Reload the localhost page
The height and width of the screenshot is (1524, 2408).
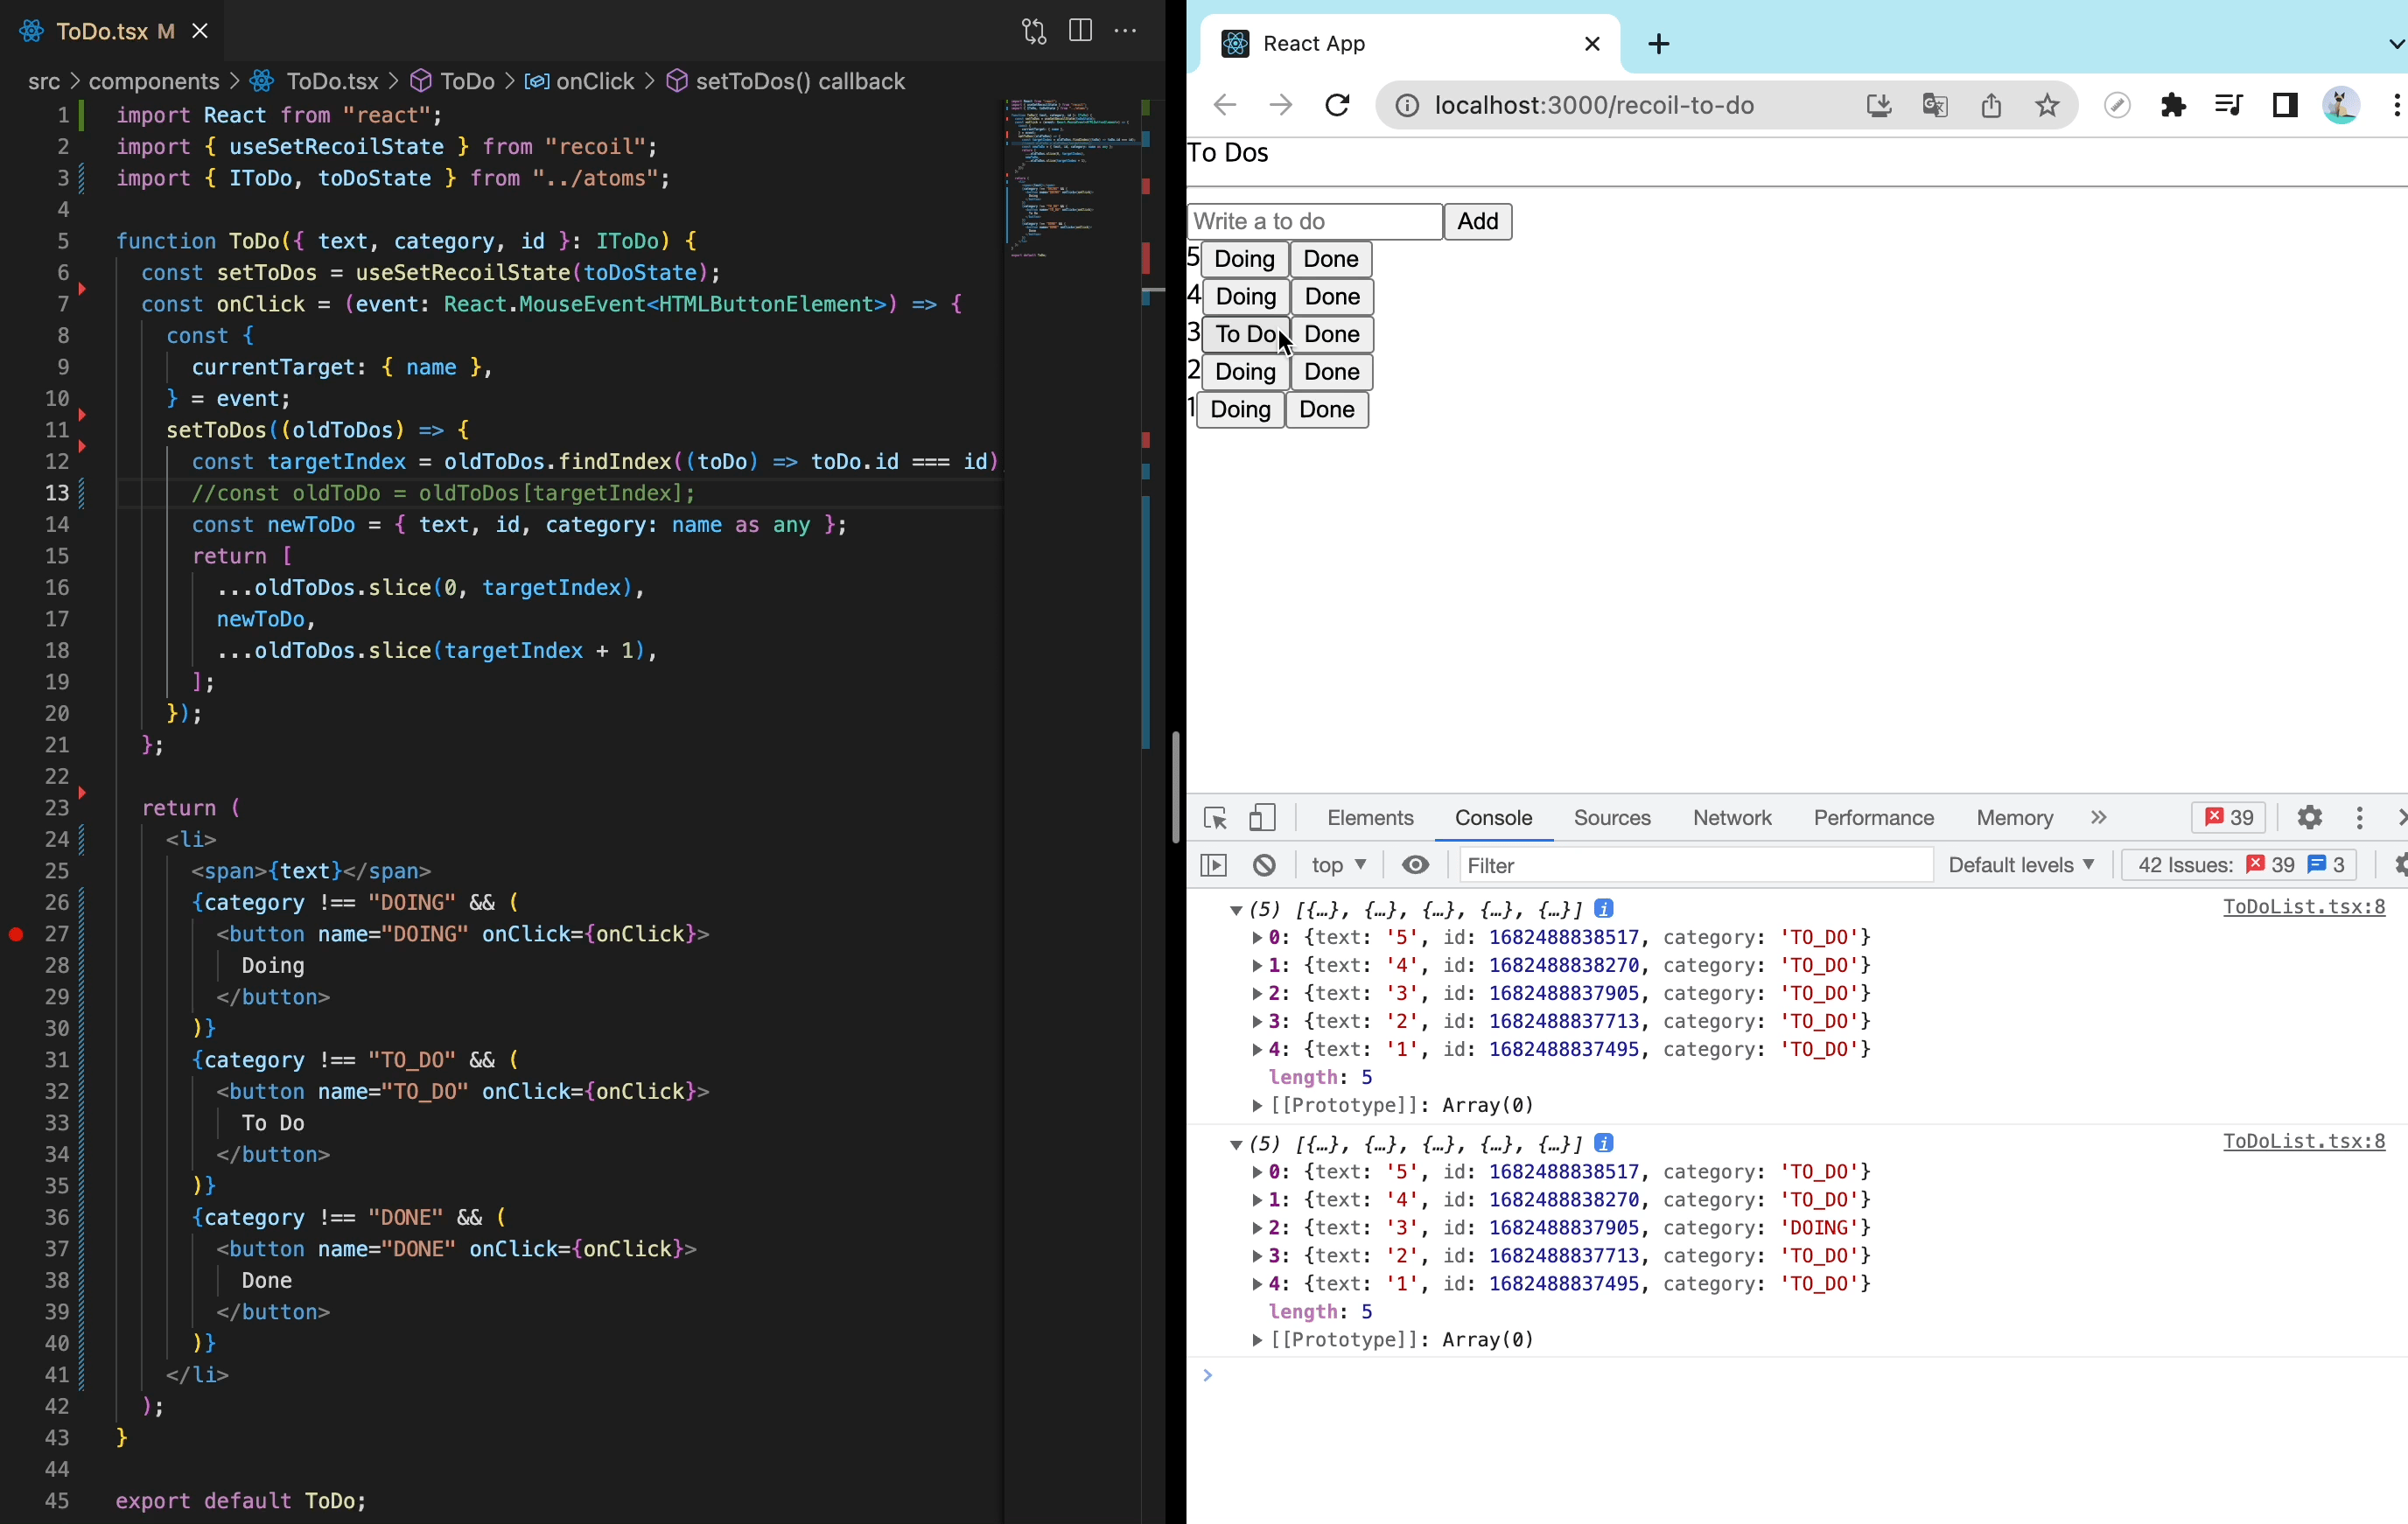[x=1337, y=105]
